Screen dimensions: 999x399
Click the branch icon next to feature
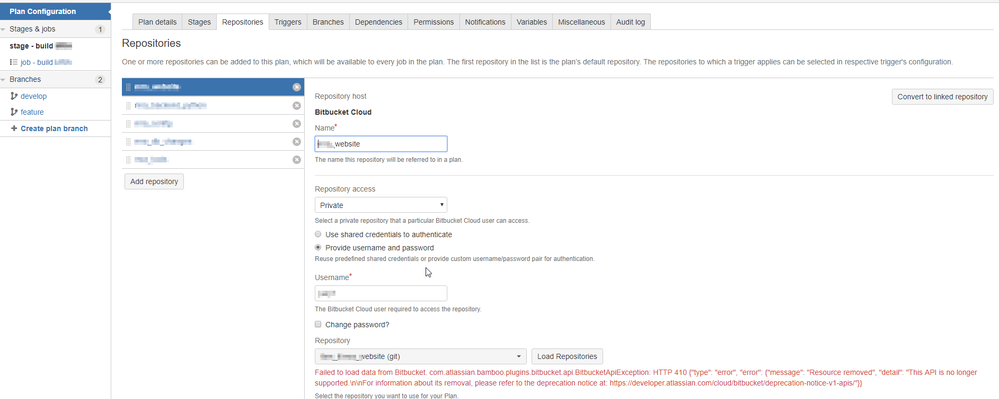click(x=14, y=112)
